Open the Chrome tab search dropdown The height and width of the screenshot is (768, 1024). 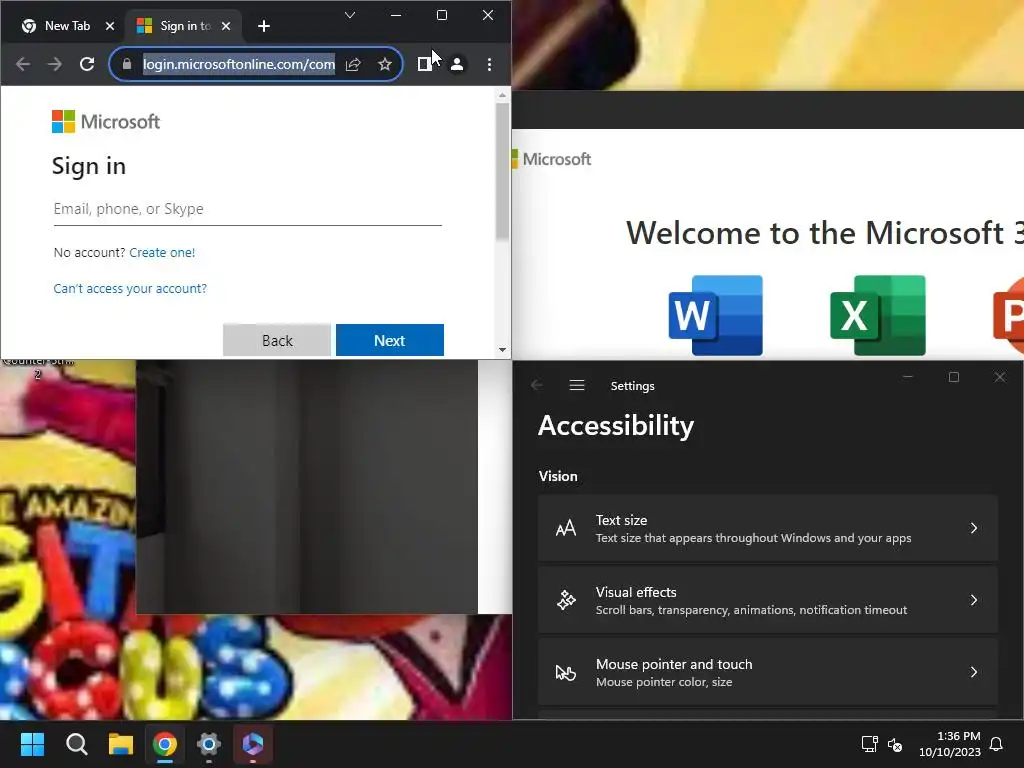click(350, 15)
